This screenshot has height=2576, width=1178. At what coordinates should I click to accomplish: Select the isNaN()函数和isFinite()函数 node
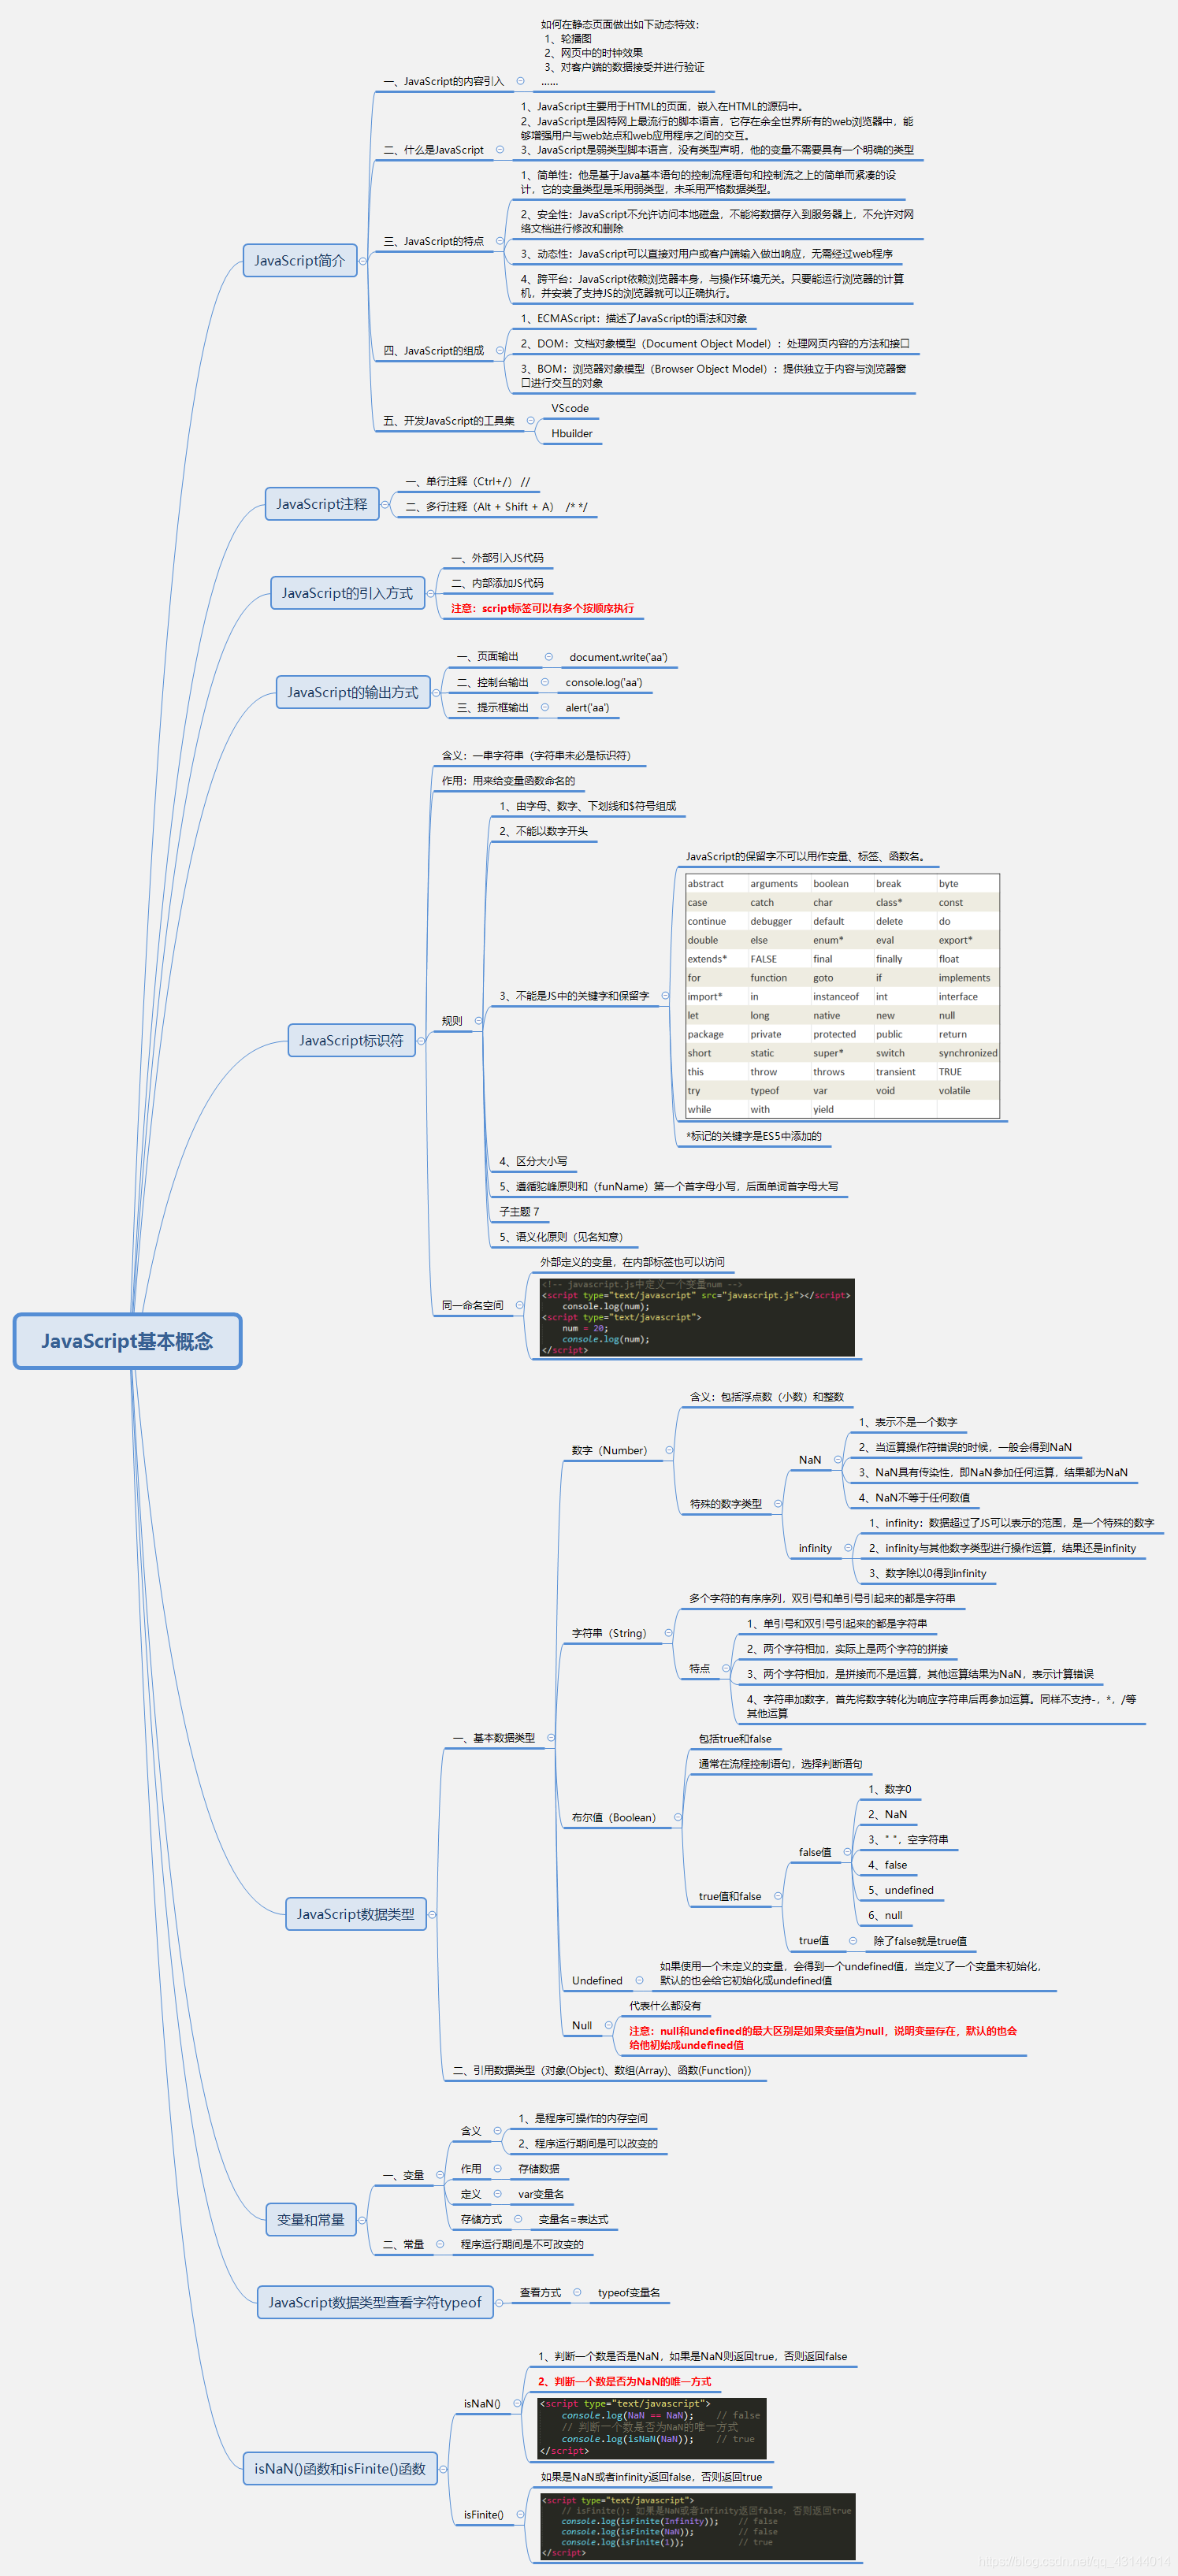(x=340, y=2469)
